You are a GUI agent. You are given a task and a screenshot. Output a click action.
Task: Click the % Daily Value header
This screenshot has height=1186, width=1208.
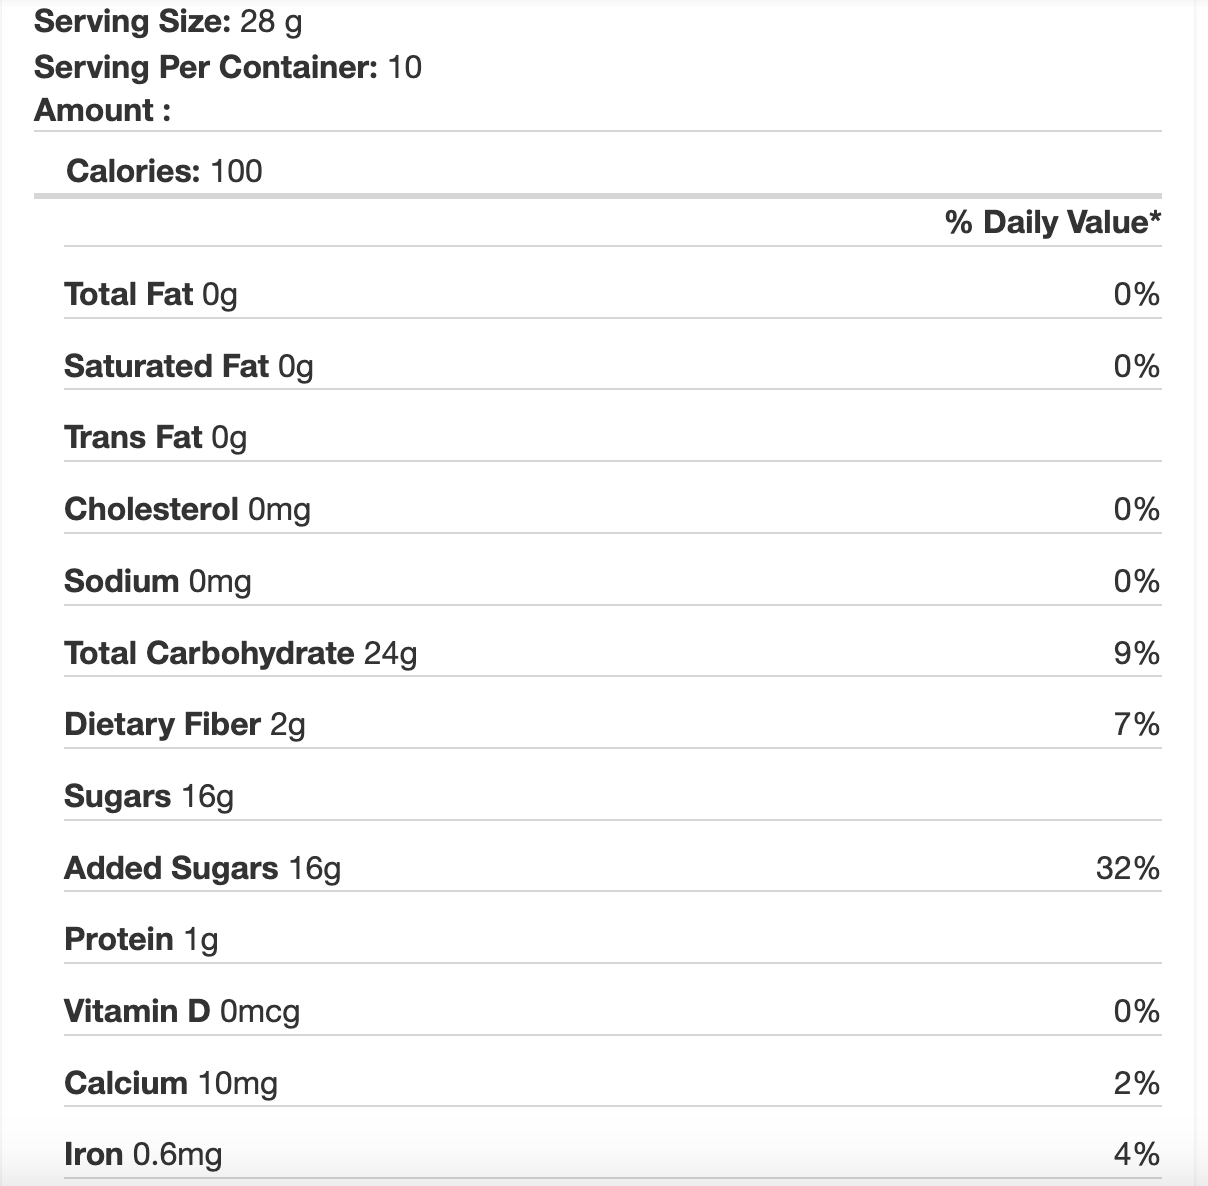coord(1052,222)
